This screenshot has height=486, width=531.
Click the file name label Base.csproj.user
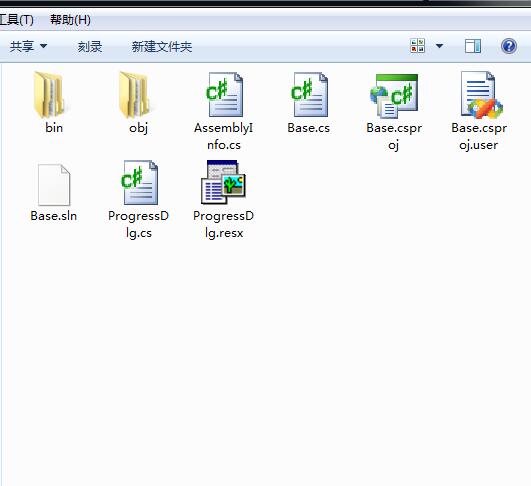click(479, 136)
